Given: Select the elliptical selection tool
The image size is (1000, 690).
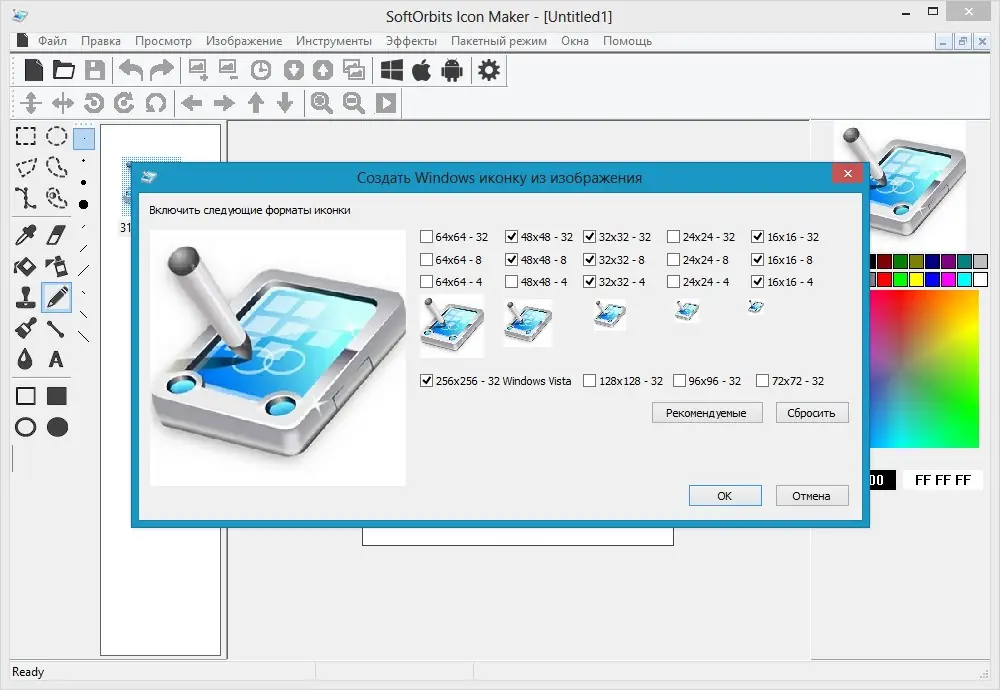Looking at the screenshot, I should point(57,136).
